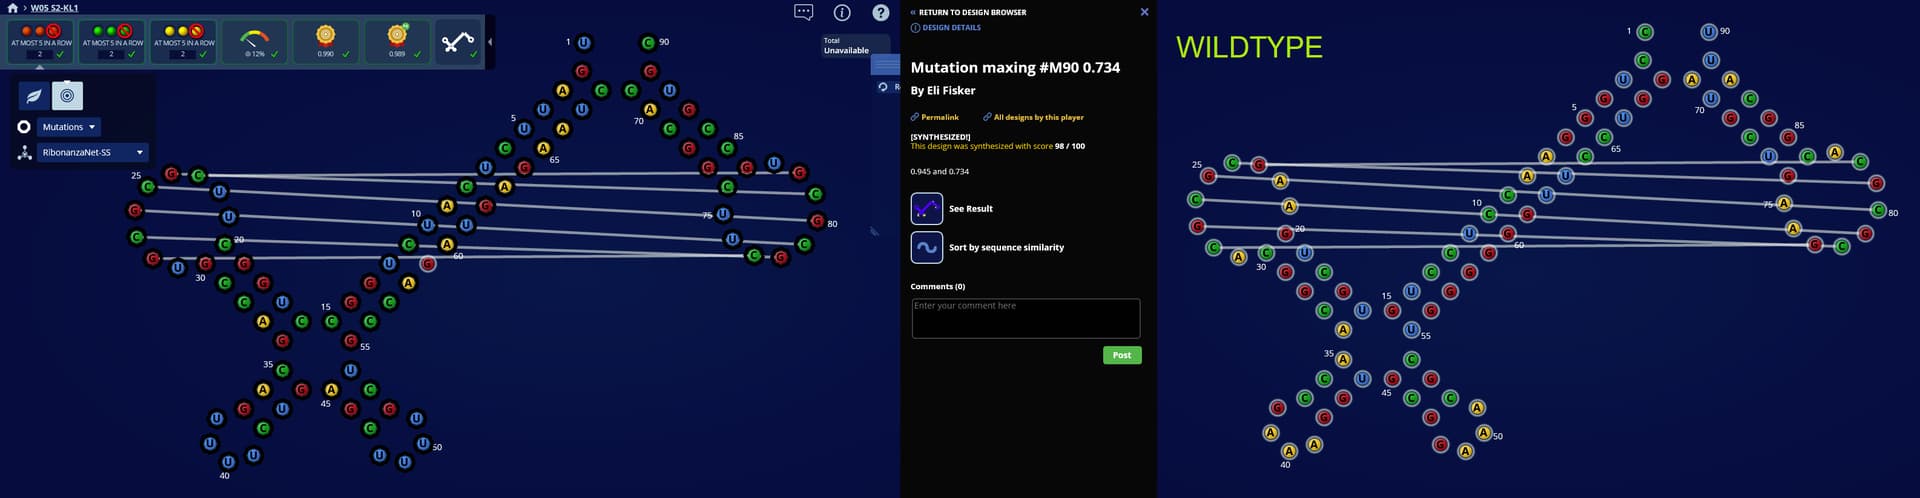Open the Mutations dropdown

click(69, 127)
